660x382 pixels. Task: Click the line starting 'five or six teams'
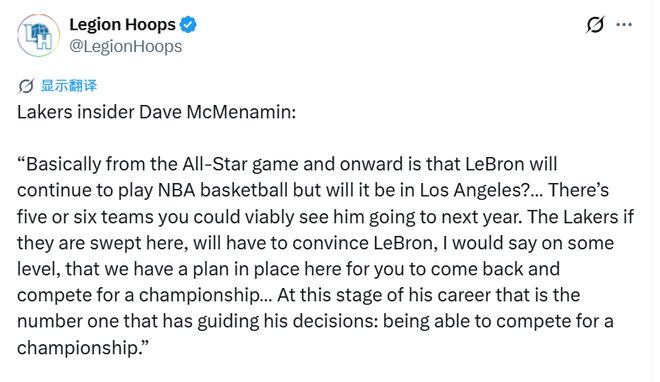[x=325, y=217]
